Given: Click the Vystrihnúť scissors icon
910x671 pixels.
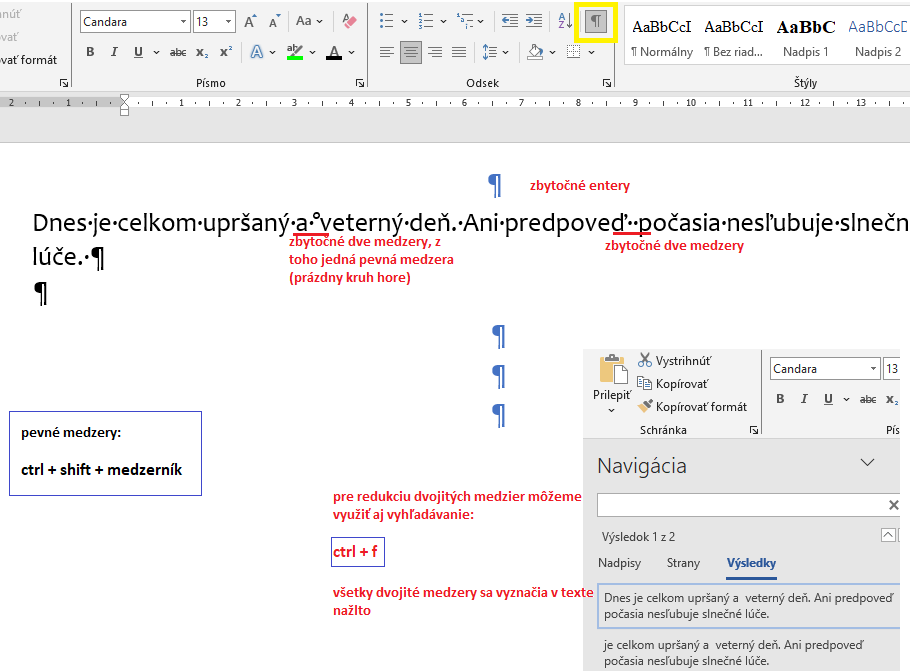Looking at the screenshot, I should tap(645, 360).
